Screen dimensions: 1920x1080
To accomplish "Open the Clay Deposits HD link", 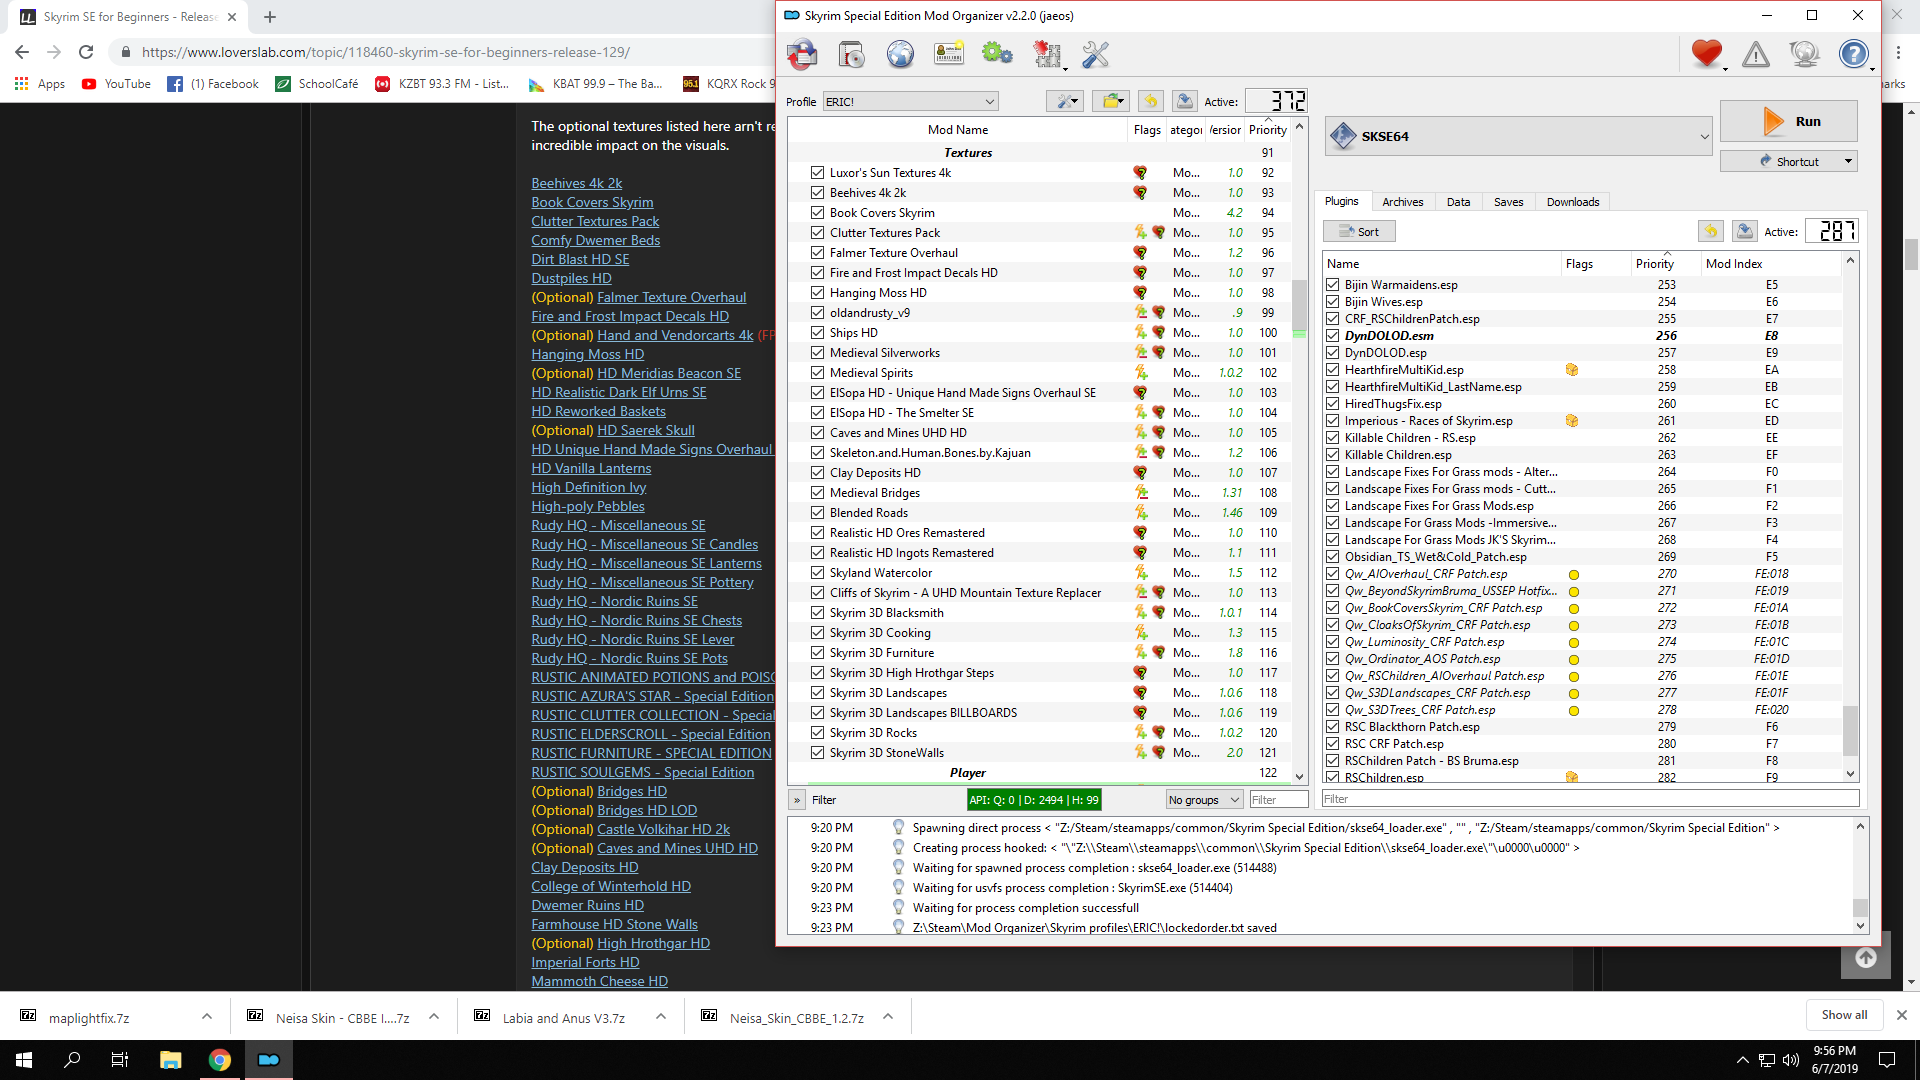I will point(585,867).
